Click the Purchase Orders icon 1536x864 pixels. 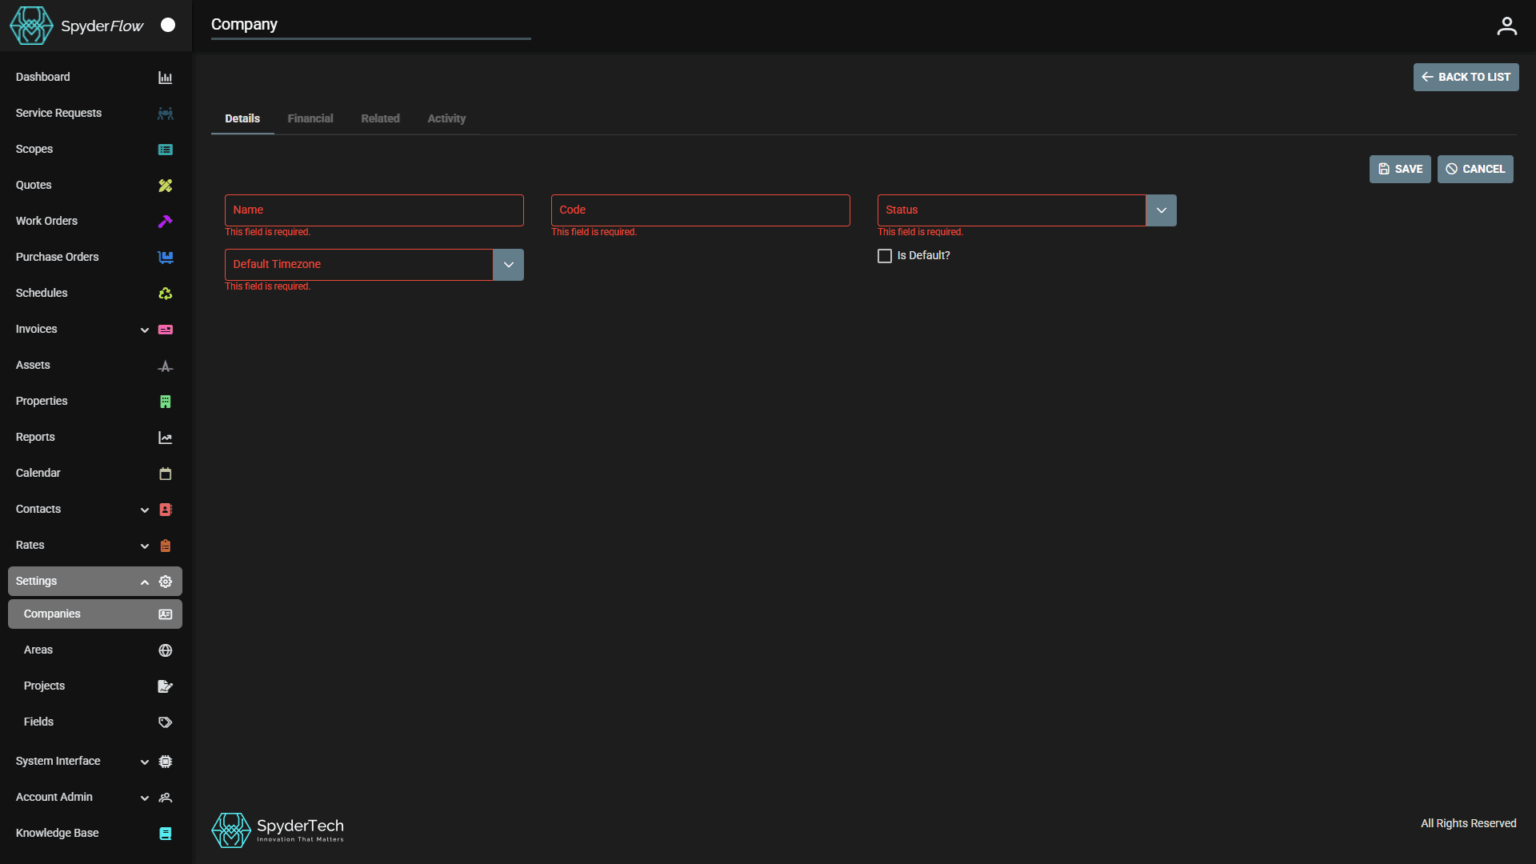click(165, 257)
